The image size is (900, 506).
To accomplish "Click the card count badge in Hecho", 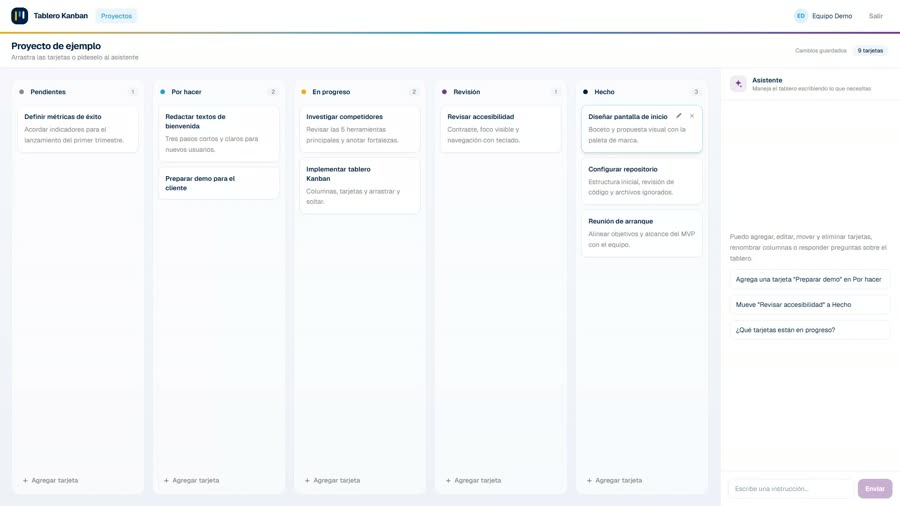I will point(696,92).
